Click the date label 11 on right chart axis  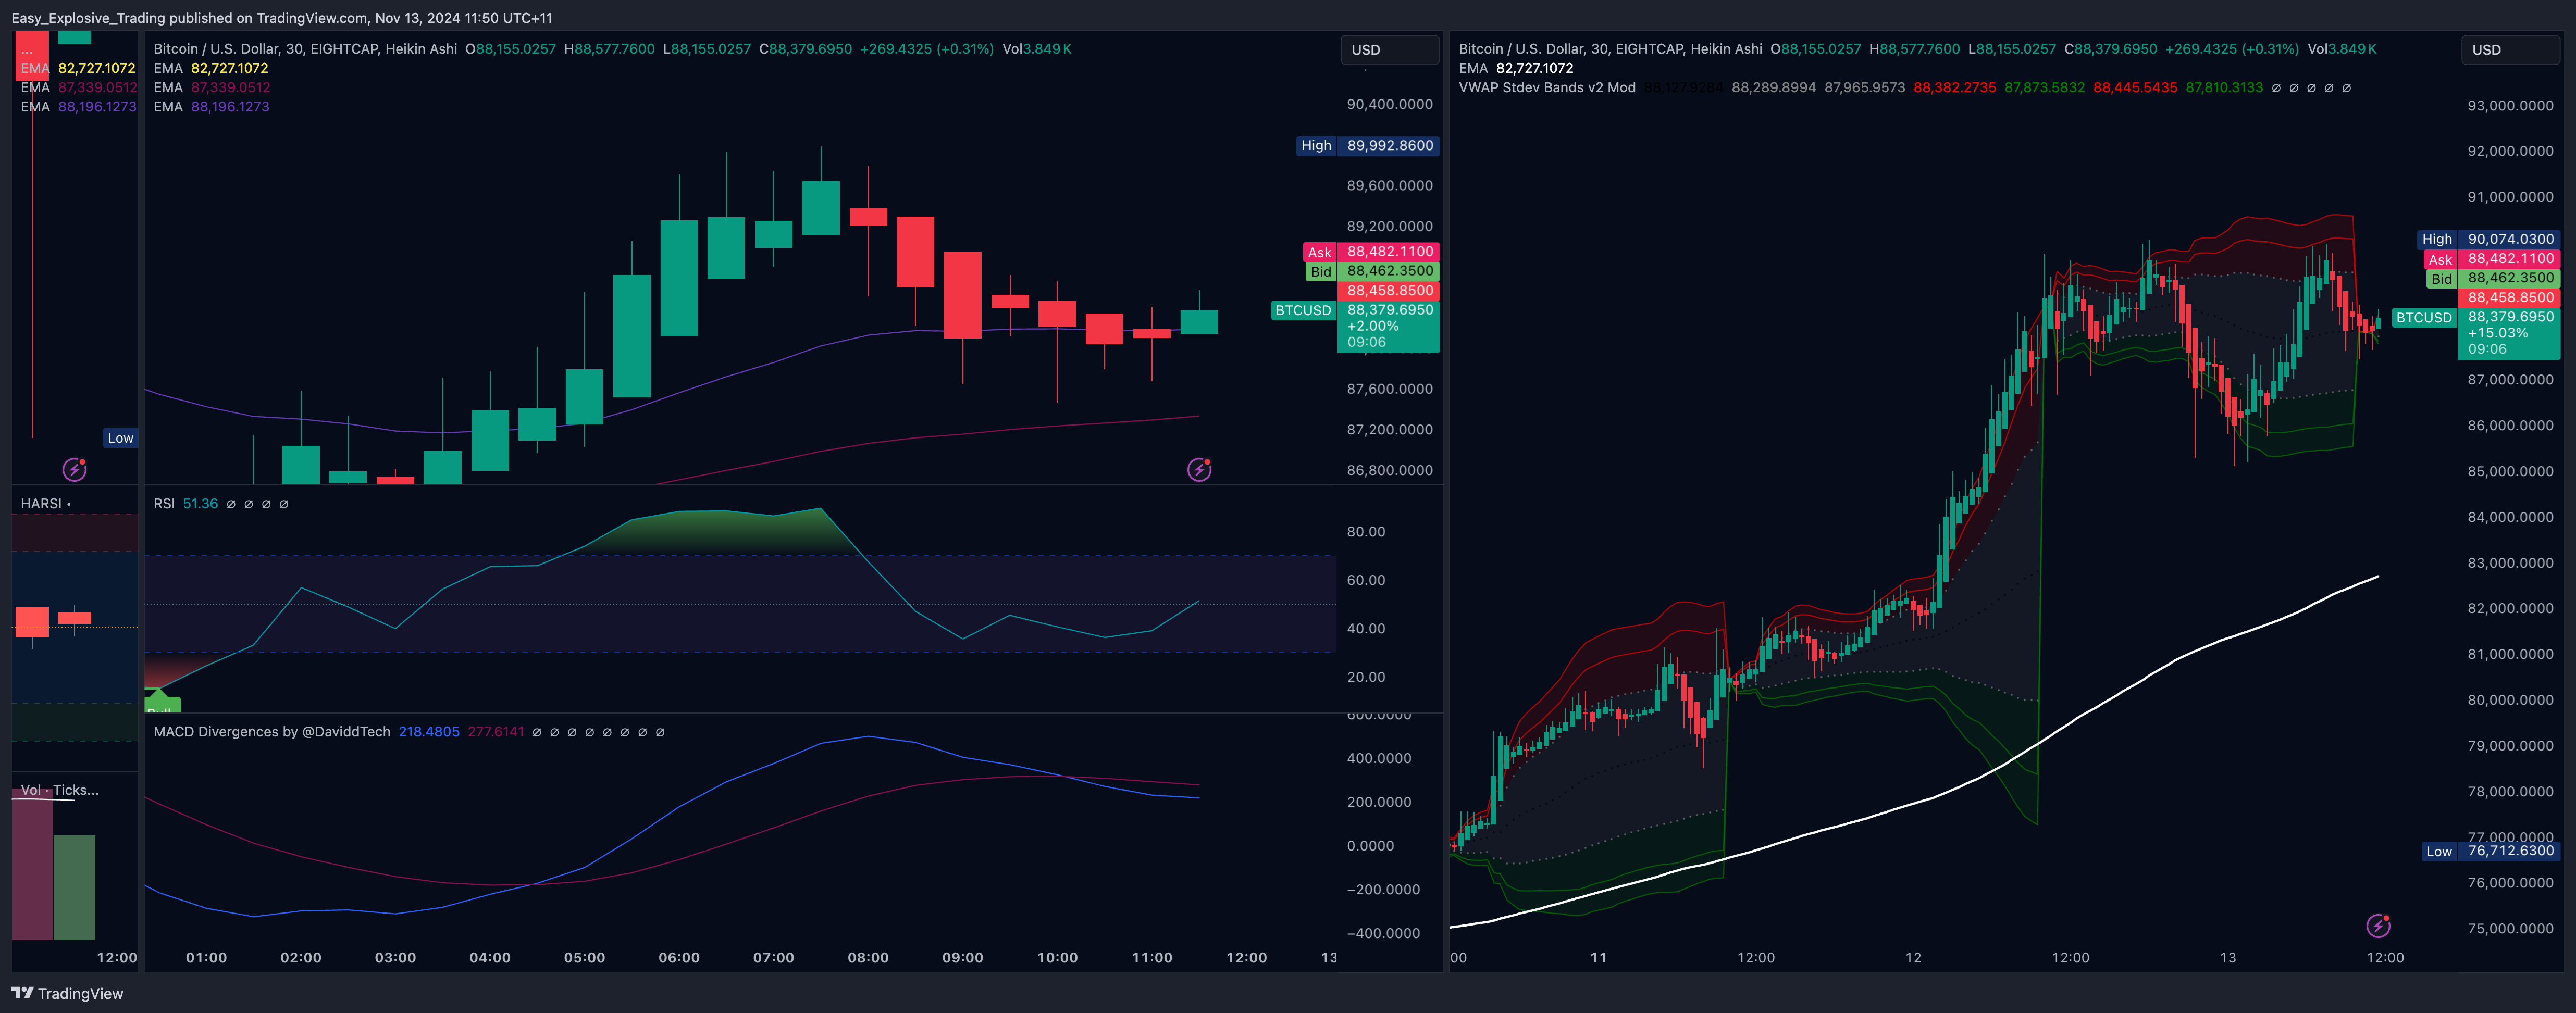click(1599, 958)
